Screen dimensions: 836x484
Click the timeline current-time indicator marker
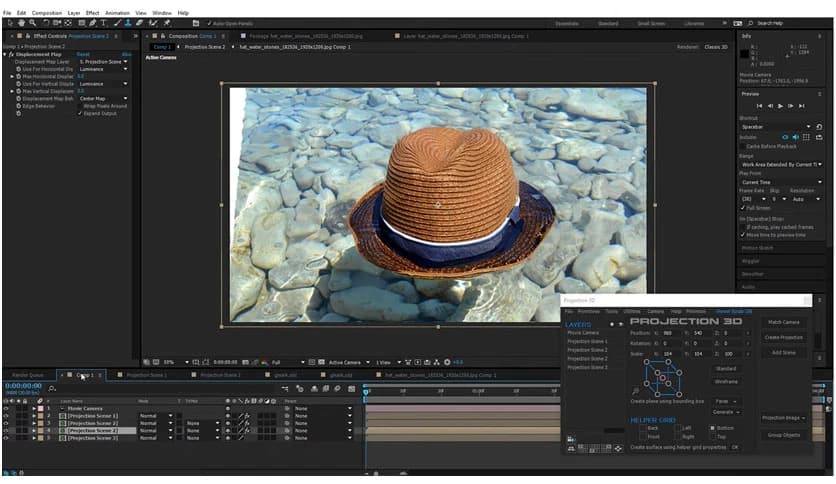pyautogui.click(x=366, y=392)
